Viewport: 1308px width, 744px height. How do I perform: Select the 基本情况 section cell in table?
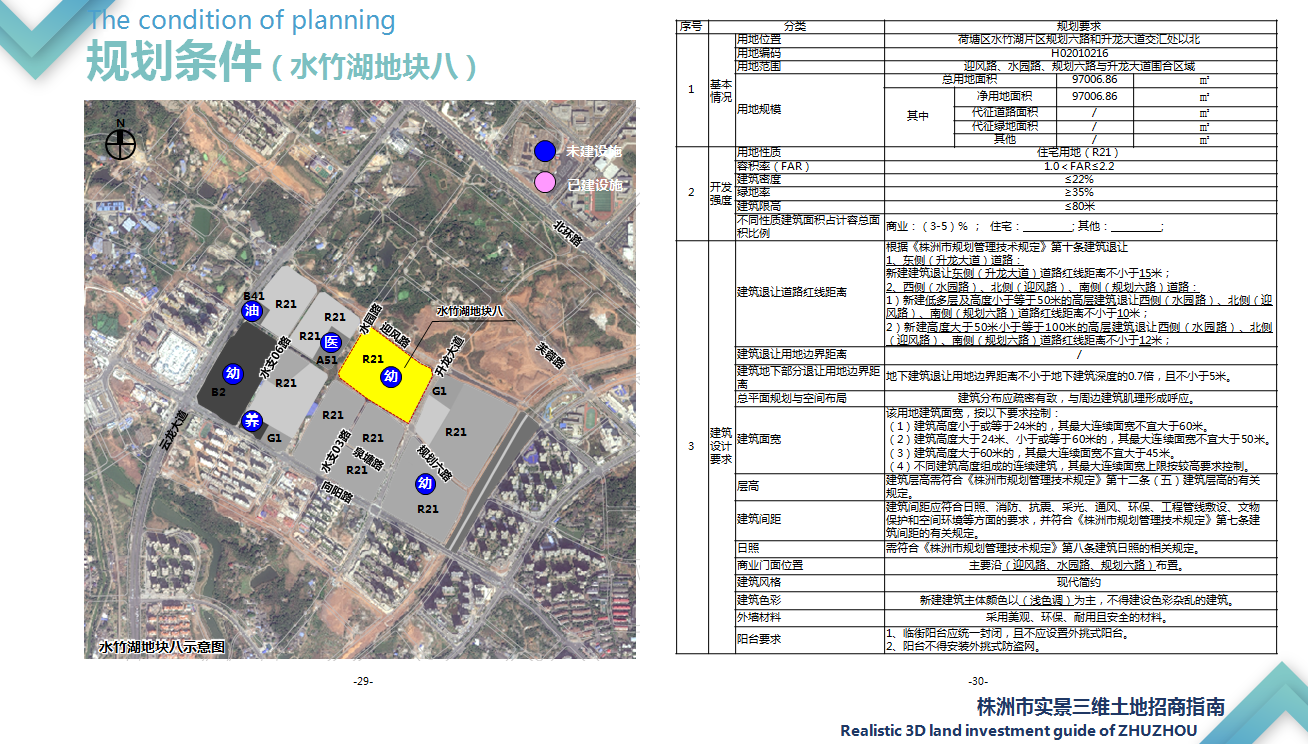720,91
